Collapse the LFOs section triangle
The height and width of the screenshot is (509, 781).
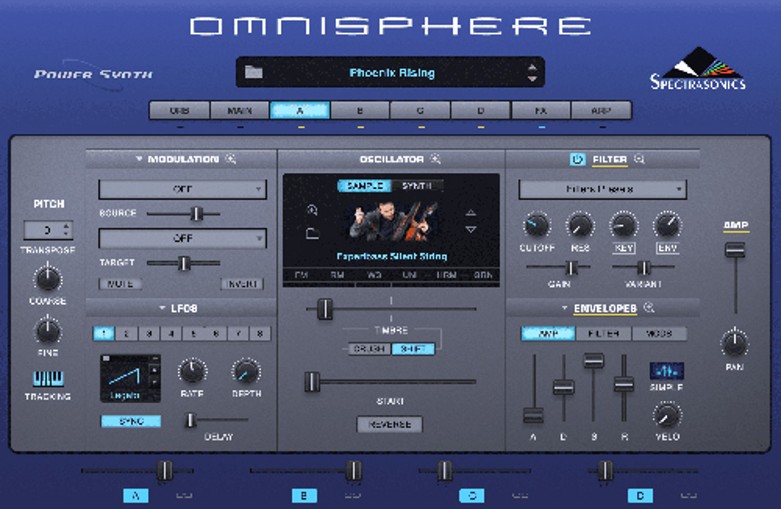click(162, 308)
